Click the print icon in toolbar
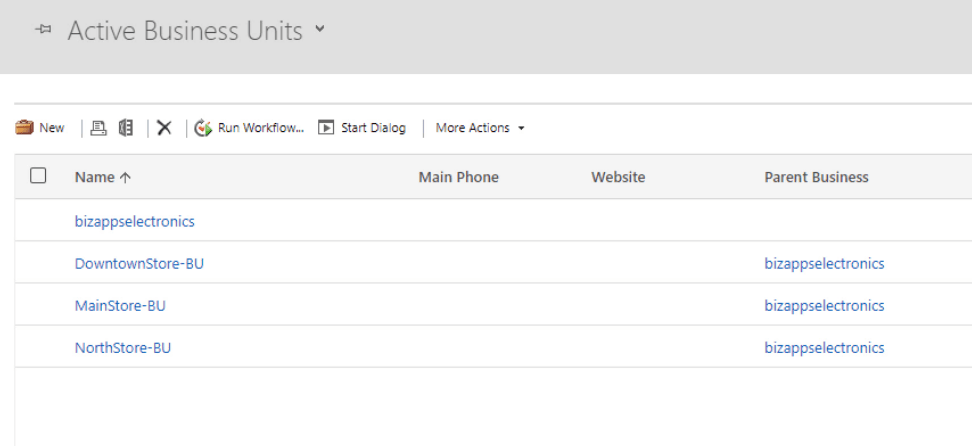 pyautogui.click(x=98, y=128)
